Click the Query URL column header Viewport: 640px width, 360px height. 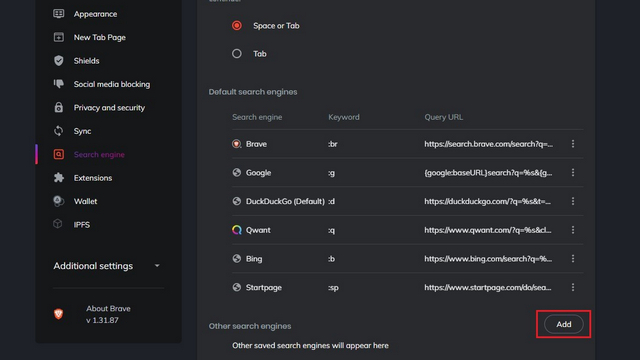(444, 117)
